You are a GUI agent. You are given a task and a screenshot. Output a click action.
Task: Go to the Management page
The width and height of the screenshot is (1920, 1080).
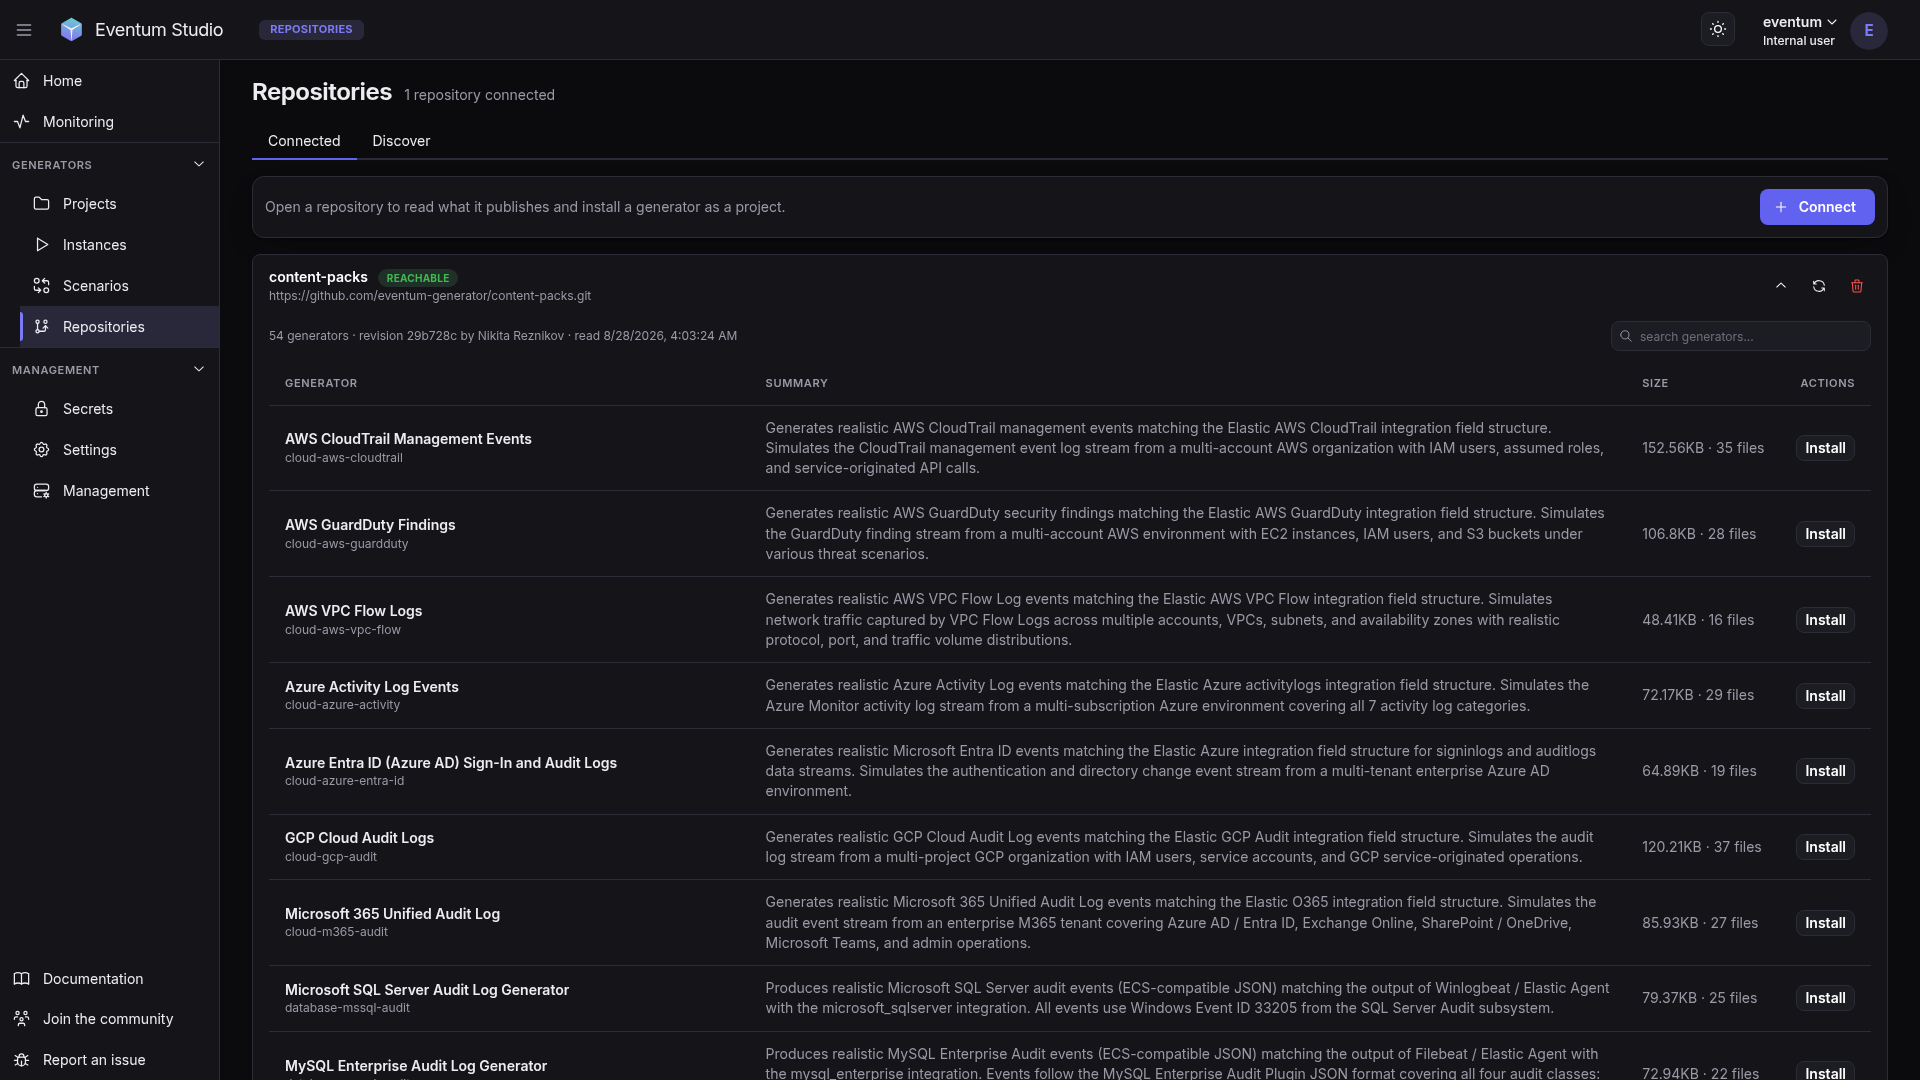[x=119, y=491]
